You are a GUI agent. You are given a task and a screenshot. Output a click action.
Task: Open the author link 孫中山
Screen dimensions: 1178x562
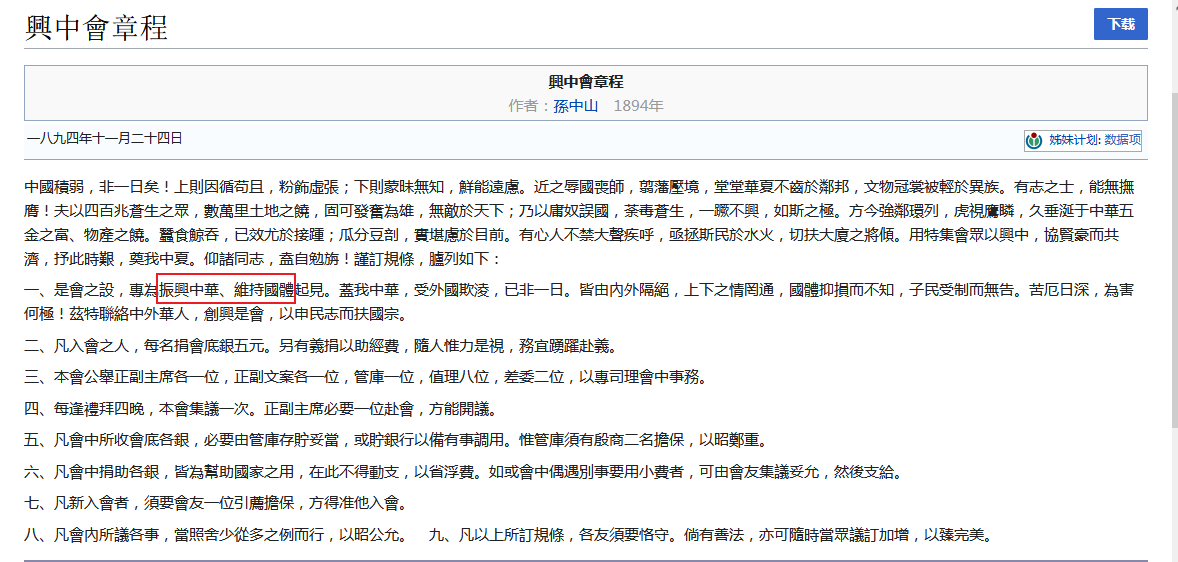575,105
